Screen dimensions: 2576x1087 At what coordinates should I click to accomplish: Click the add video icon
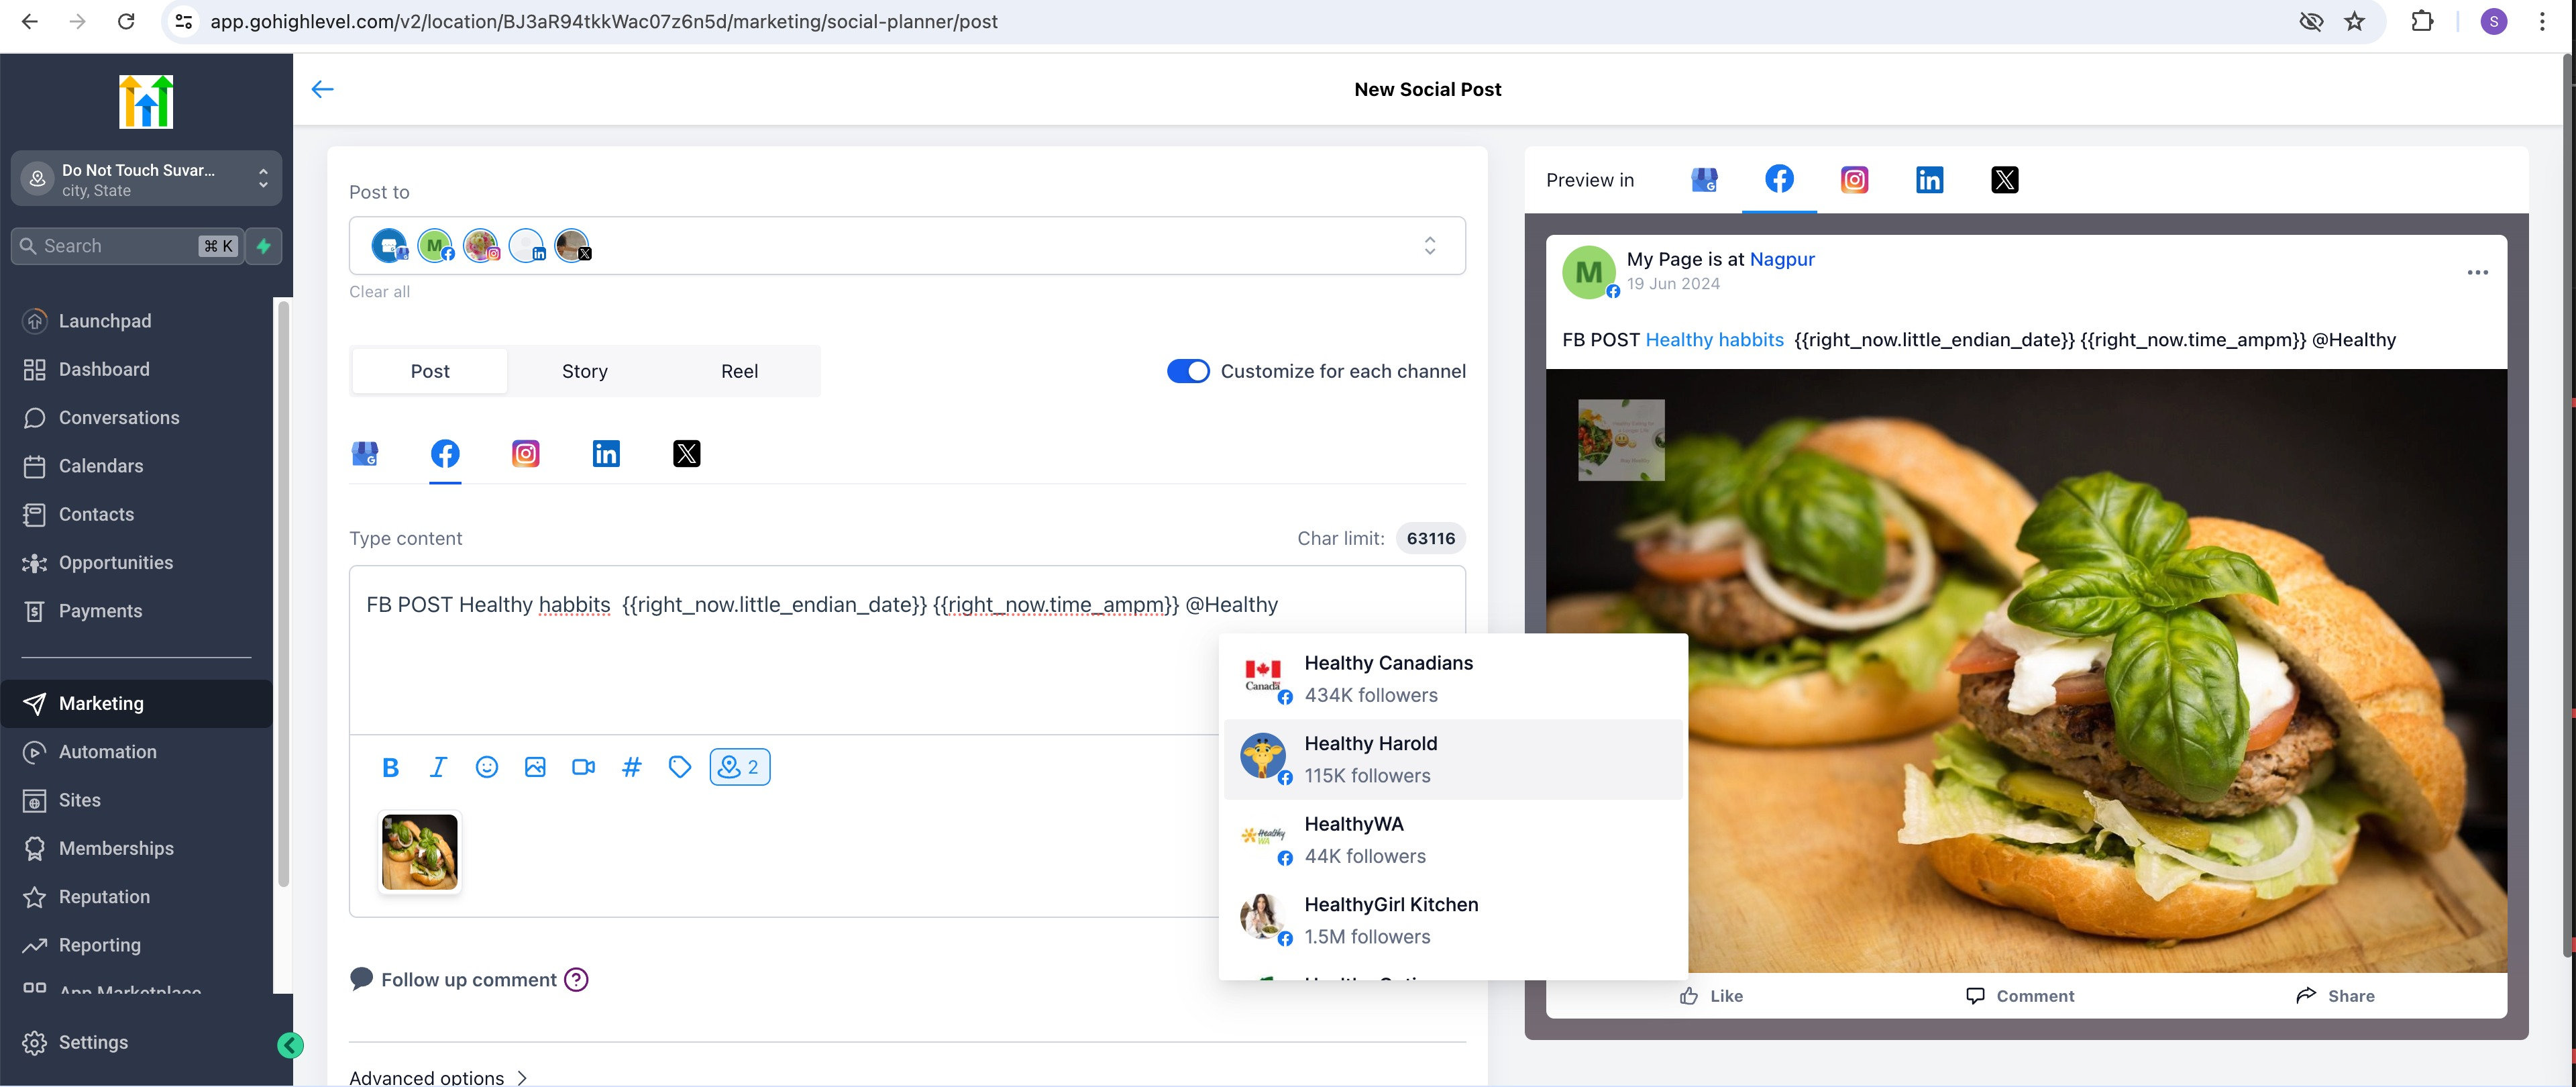point(583,767)
